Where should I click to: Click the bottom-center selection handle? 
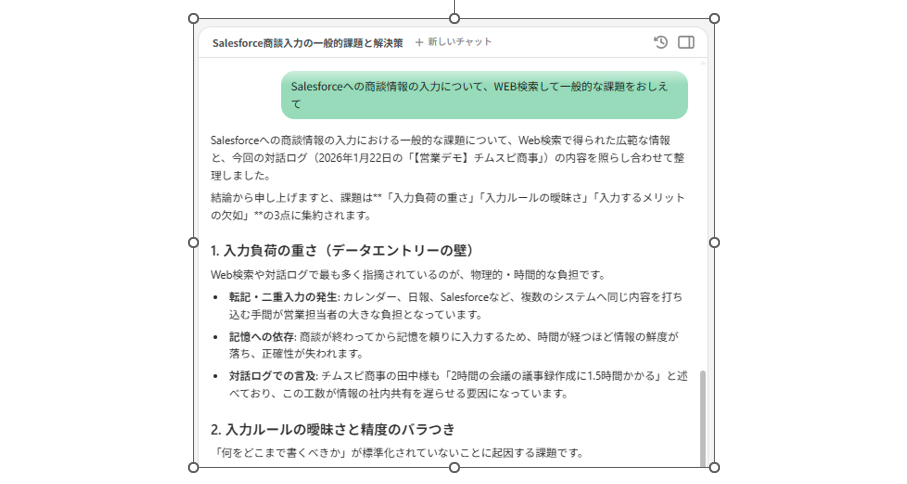[455, 467]
